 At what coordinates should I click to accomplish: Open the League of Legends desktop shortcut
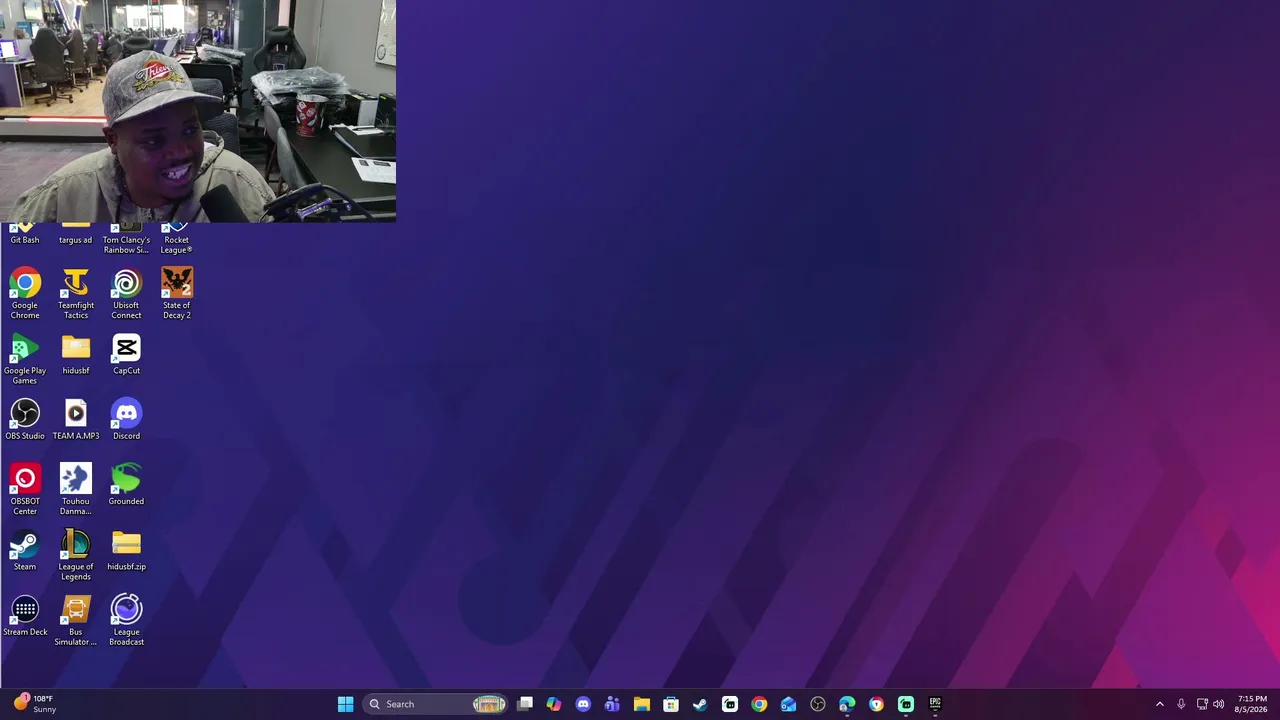pyautogui.click(x=76, y=555)
